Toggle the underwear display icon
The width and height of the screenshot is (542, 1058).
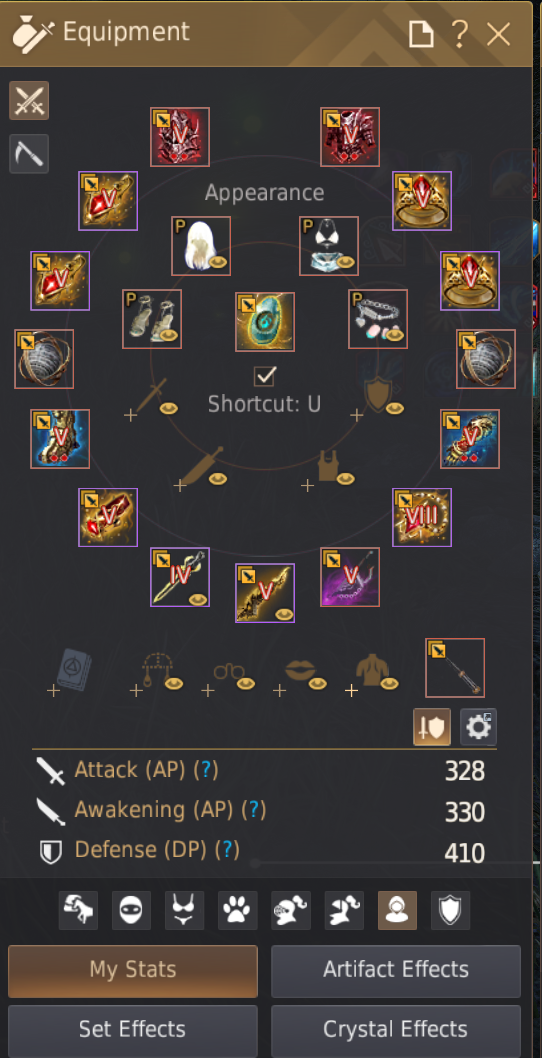pos(184,910)
